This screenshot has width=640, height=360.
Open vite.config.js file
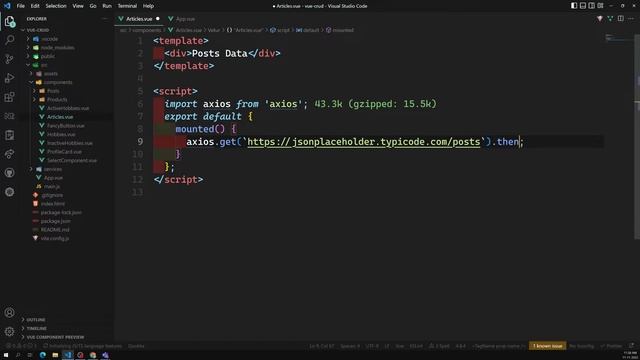click(55, 238)
